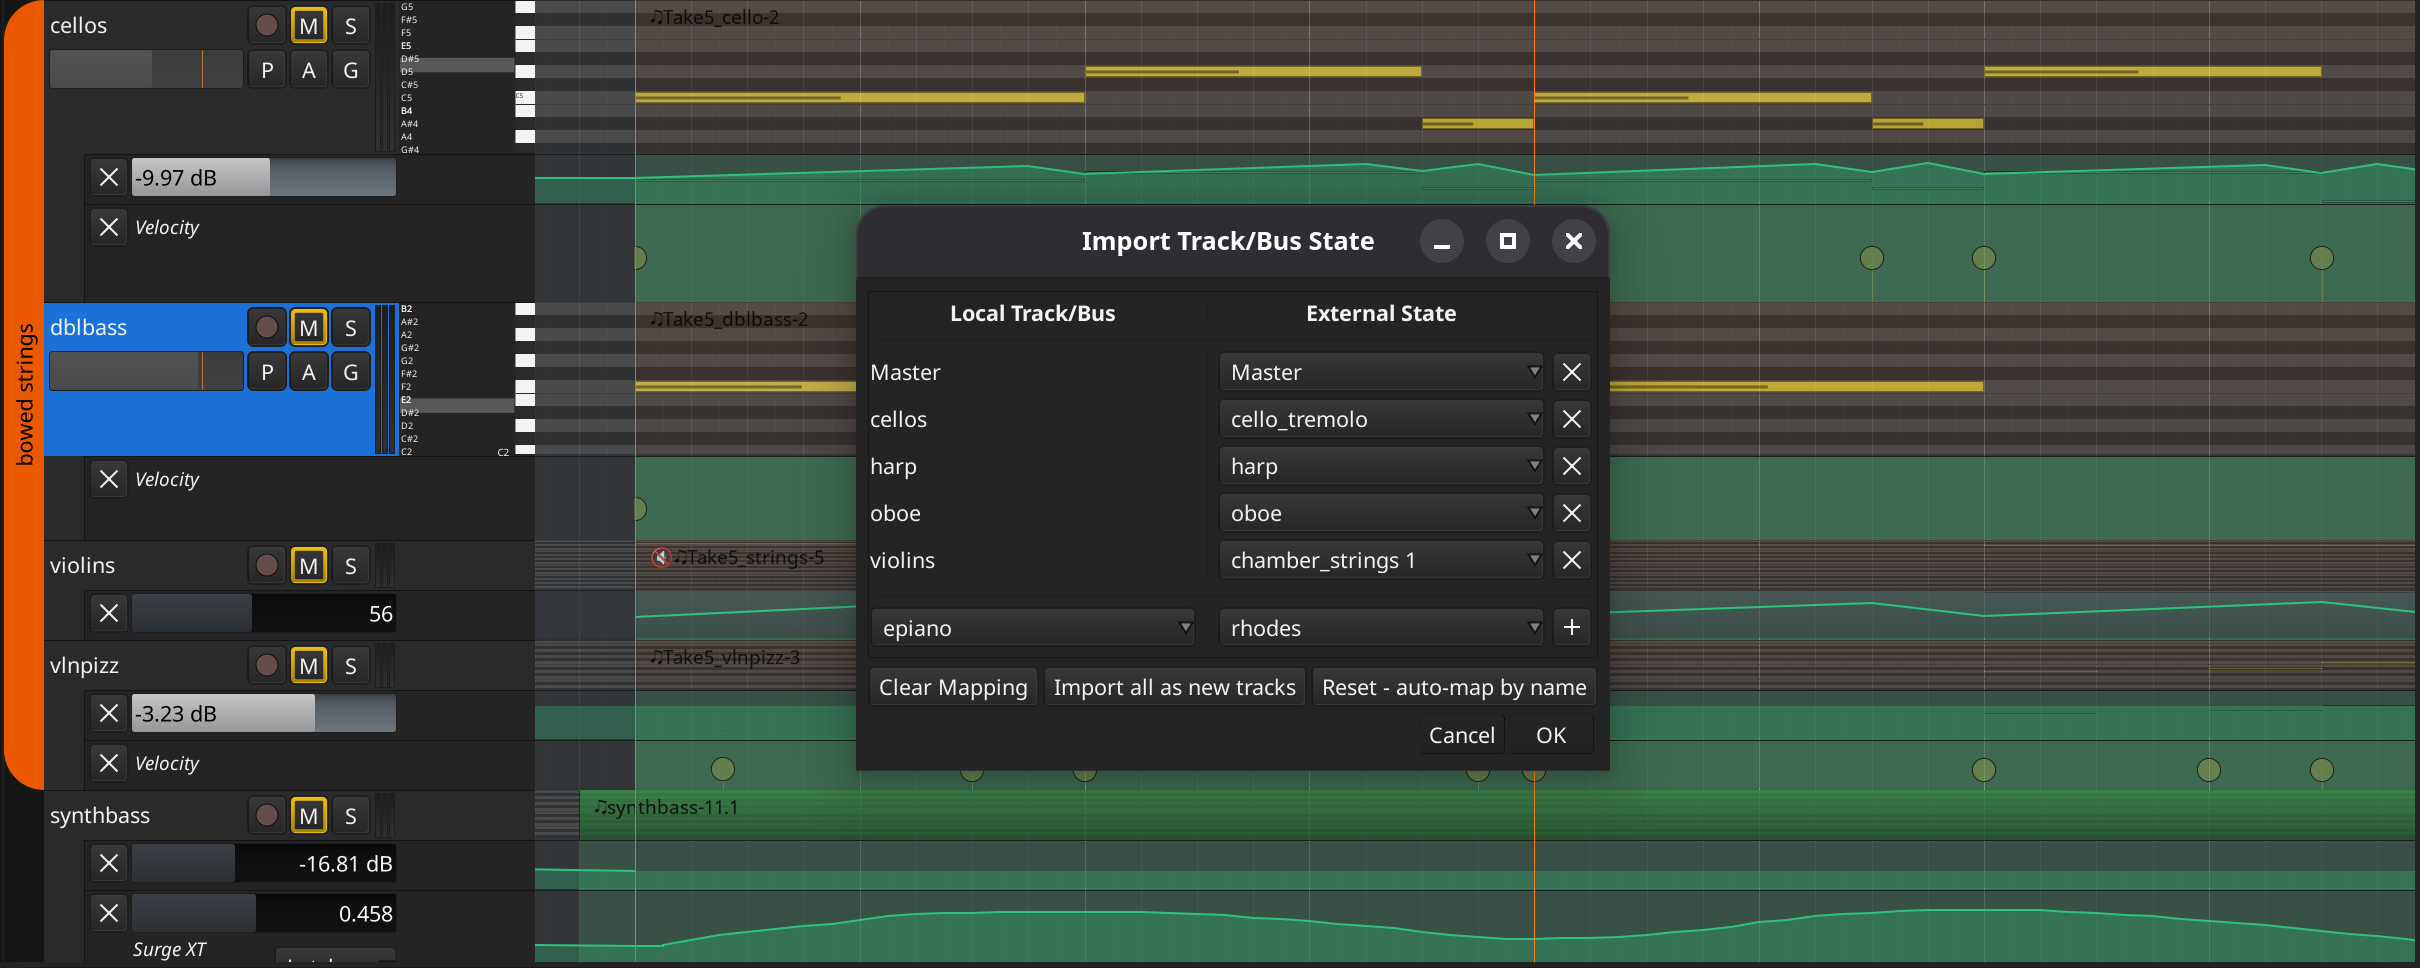Unmute the synthbass track
This screenshot has height=968, width=2420.
click(308, 815)
